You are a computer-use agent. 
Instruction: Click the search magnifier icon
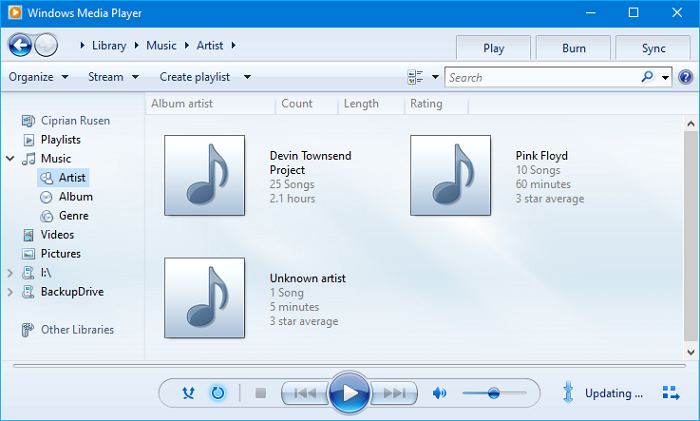point(648,77)
